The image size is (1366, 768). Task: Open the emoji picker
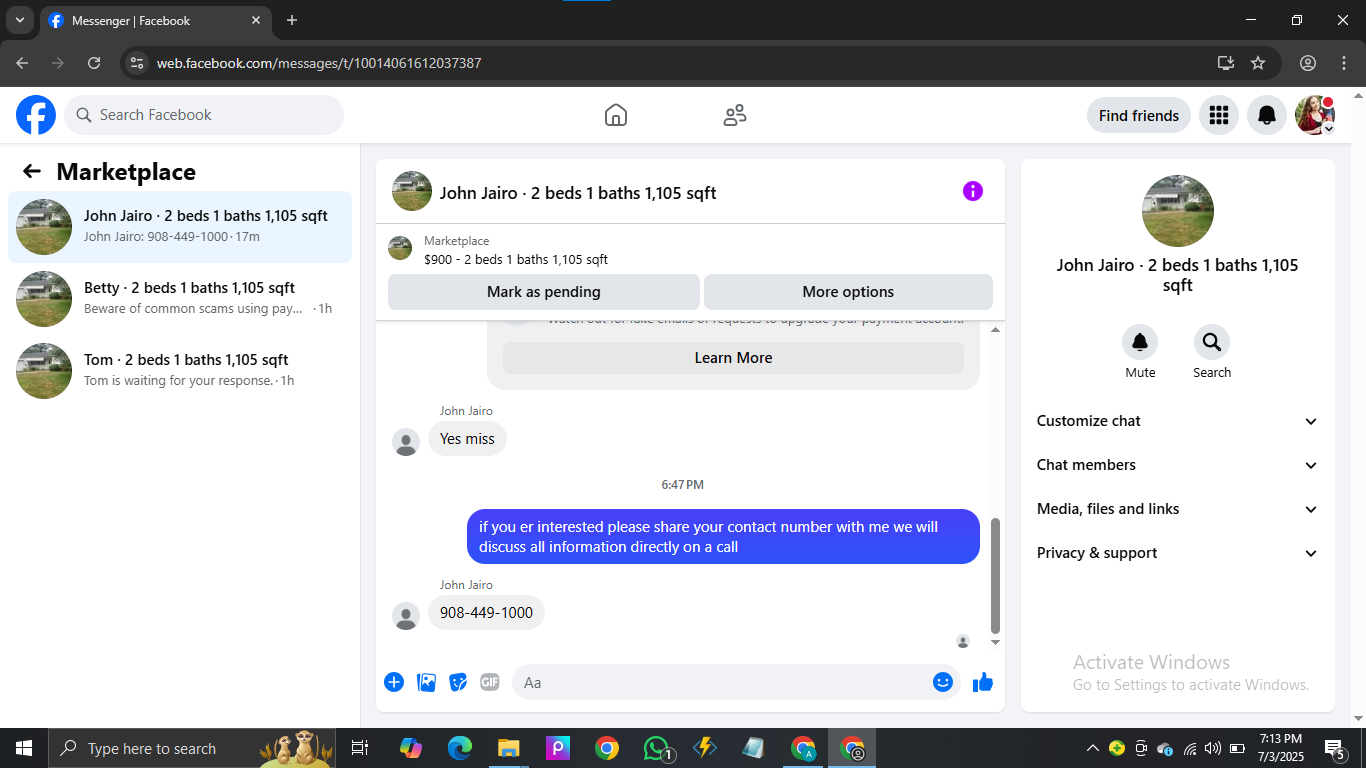pyautogui.click(x=943, y=682)
